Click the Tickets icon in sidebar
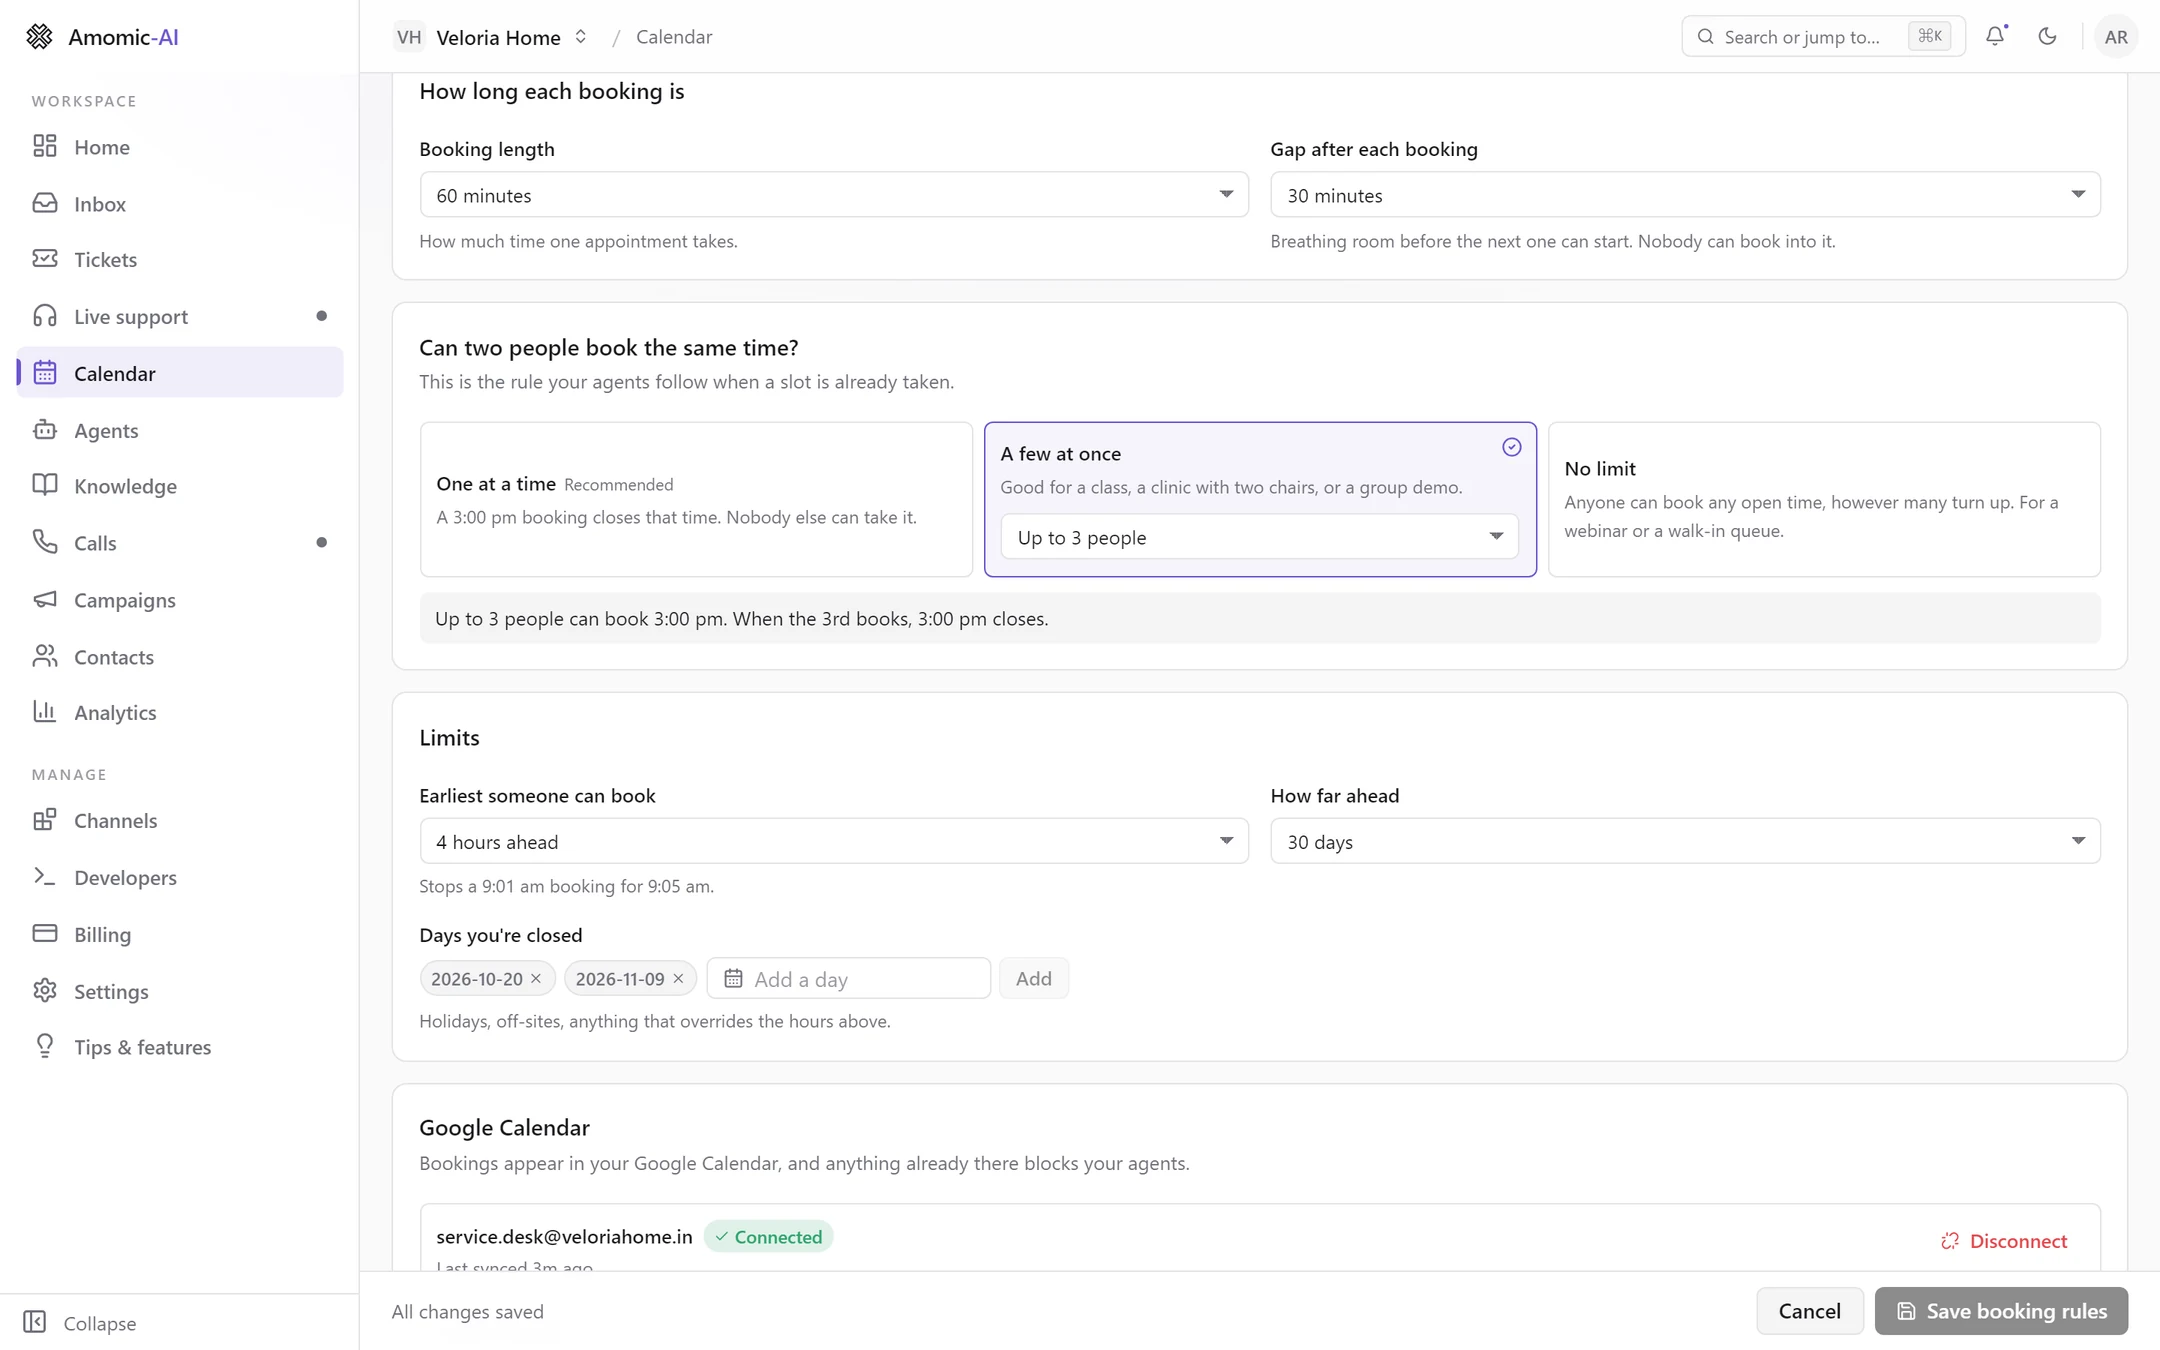 (x=45, y=259)
